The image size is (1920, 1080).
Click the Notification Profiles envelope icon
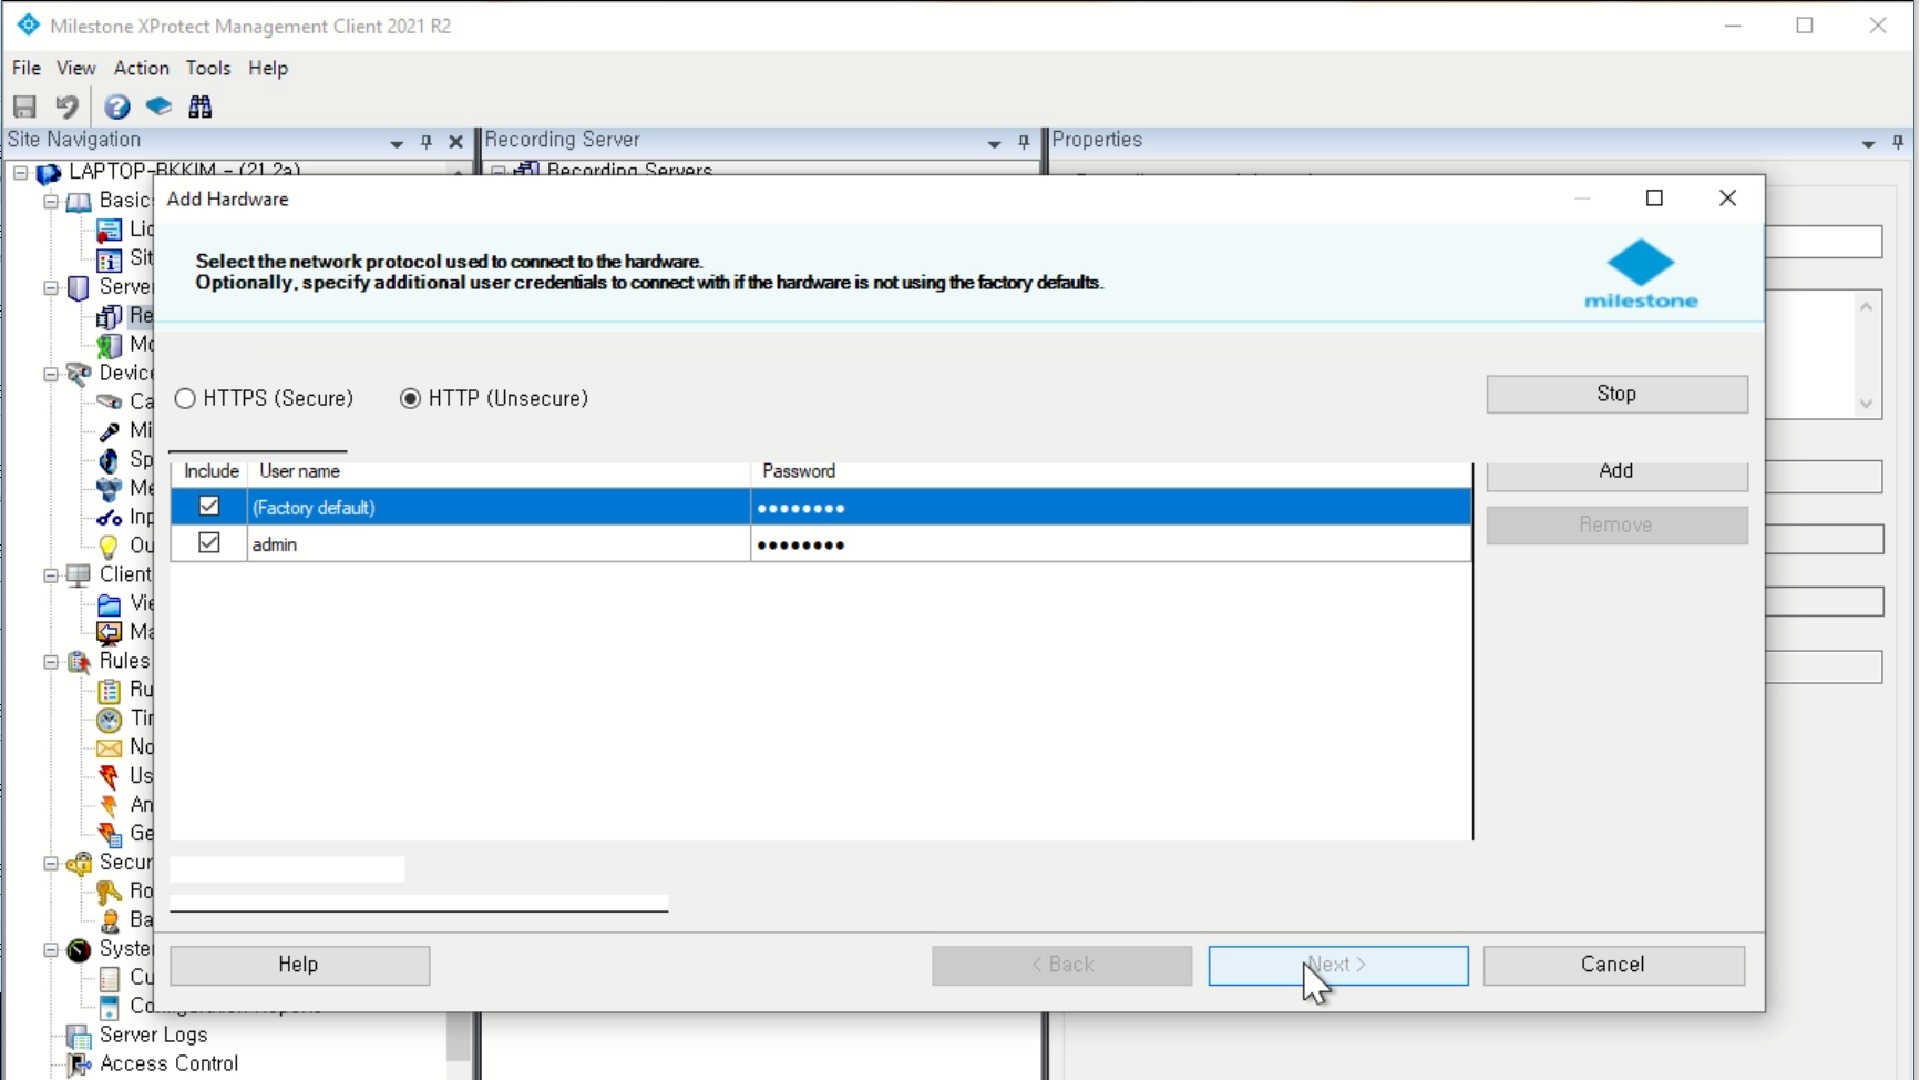click(x=109, y=748)
